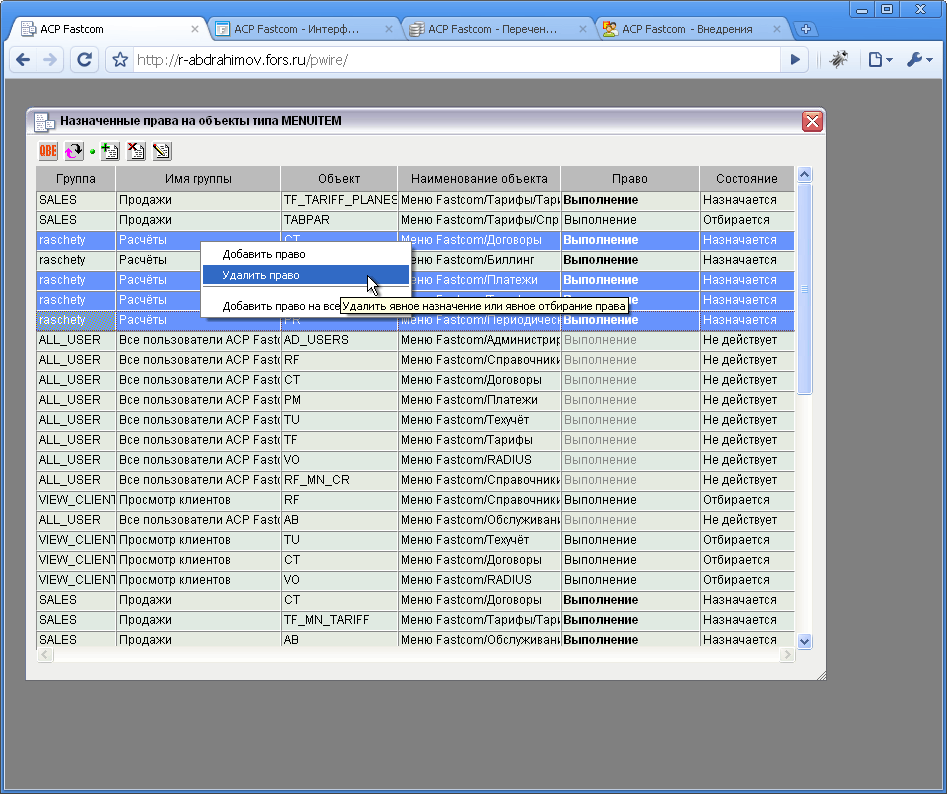This screenshot has width=947, height=794.
Task: Click the Go arrow next to address bar
Action: 795,59
